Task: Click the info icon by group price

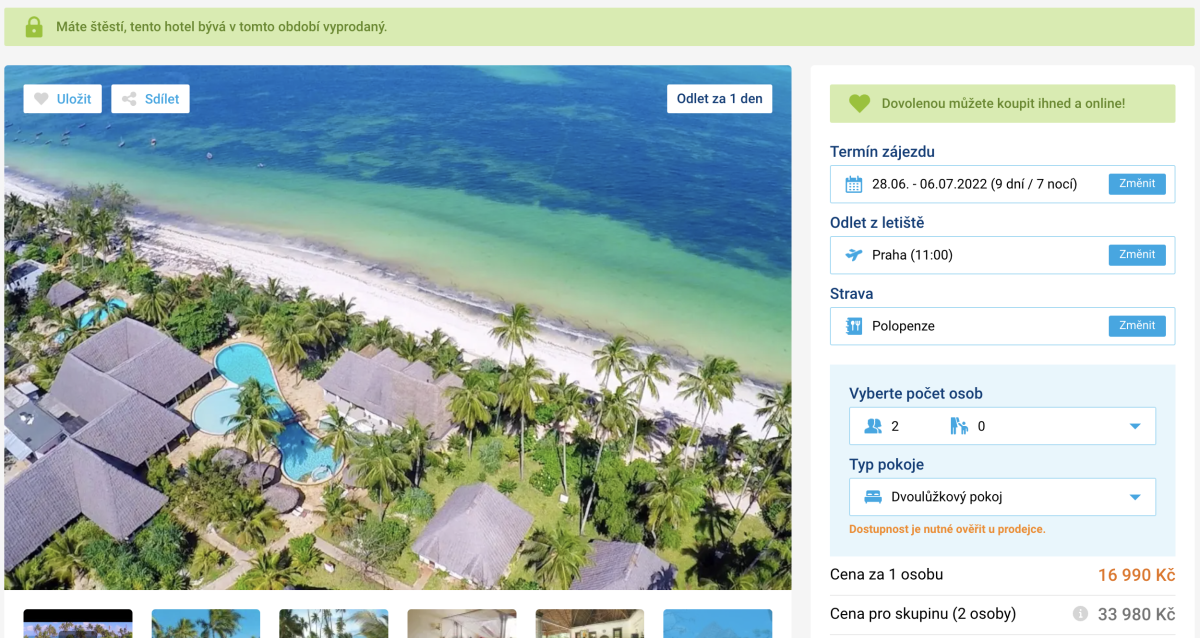Action: (1080, 614)
